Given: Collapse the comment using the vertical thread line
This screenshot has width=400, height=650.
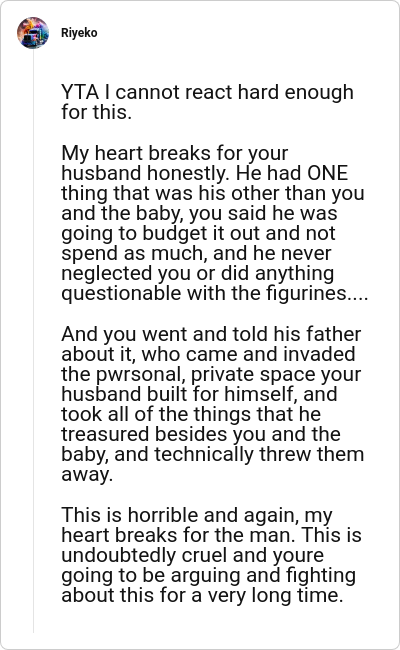Looking at the screenshot, I should click(33, 340).
